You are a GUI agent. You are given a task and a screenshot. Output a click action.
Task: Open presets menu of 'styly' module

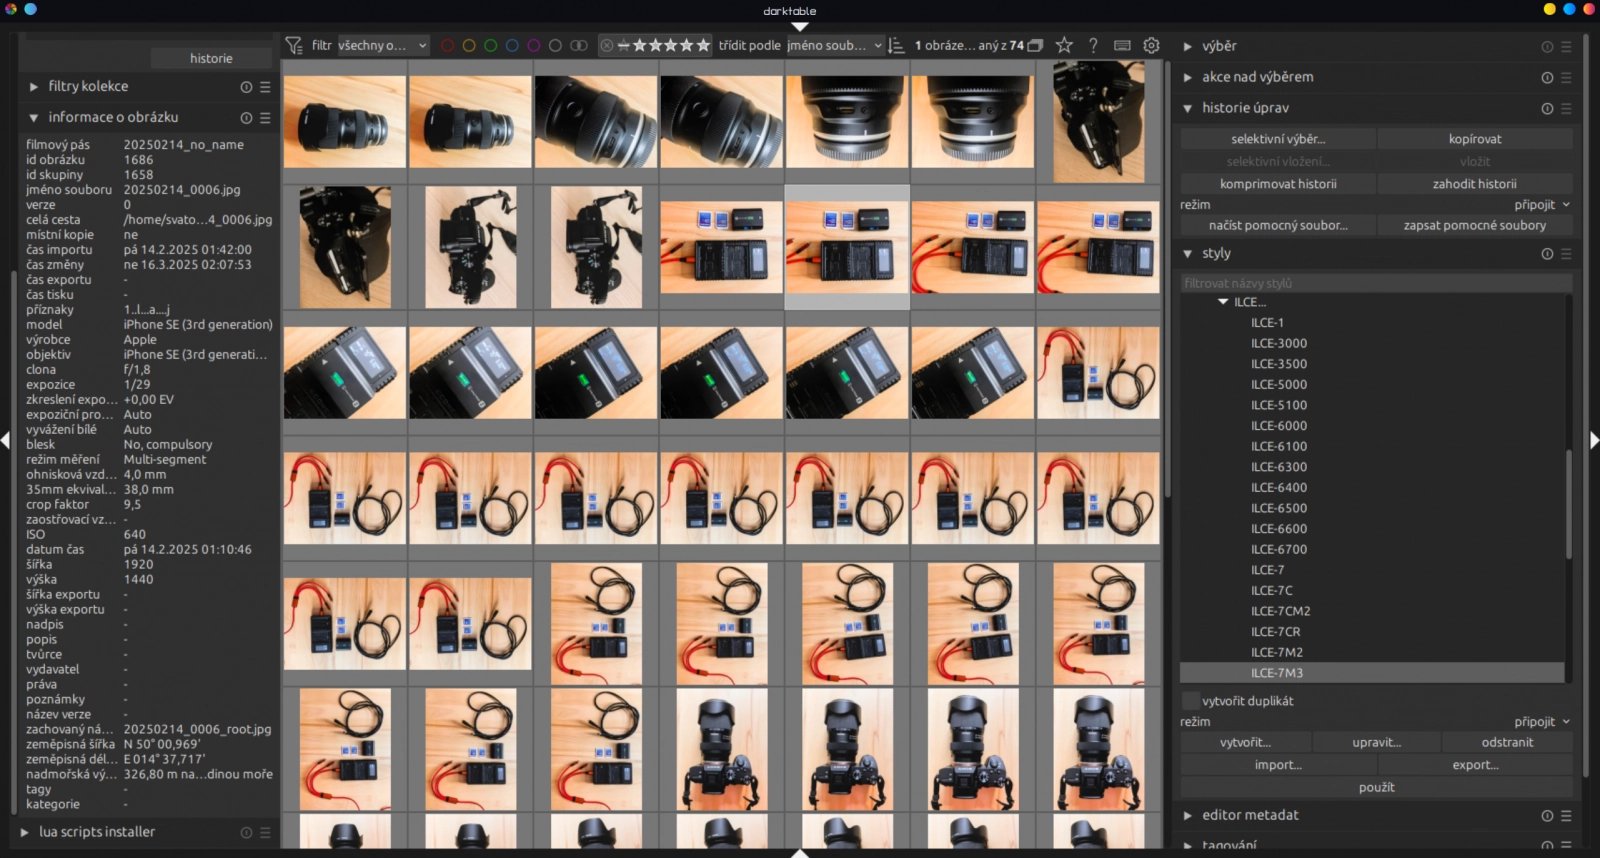pyautogui.click(x=1566, y=254)
